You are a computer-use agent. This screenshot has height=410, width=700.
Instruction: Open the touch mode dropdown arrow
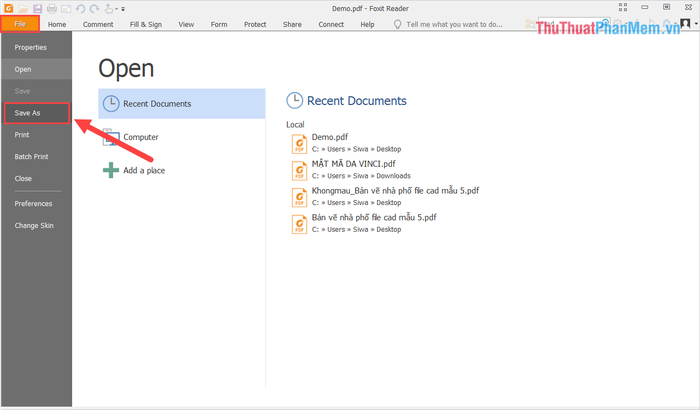(117, 9)
